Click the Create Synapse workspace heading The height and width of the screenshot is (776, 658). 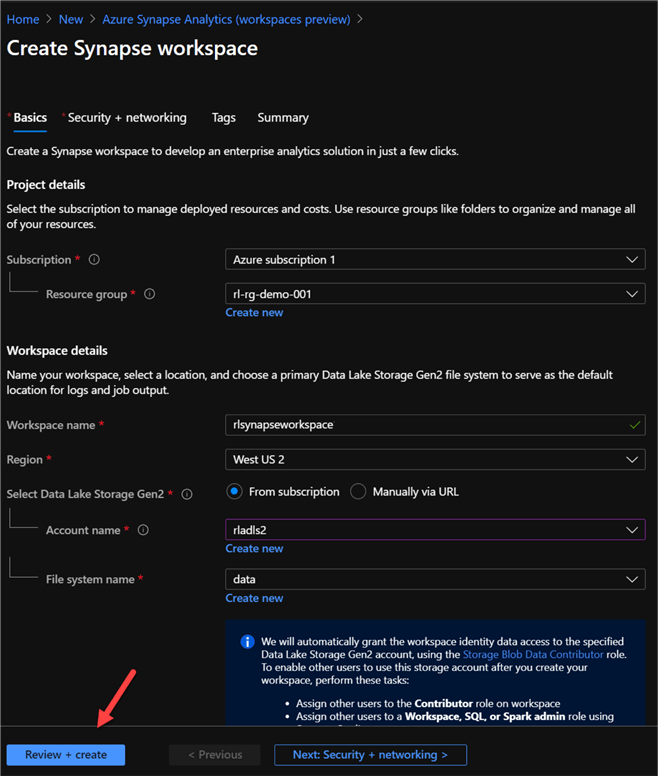(132, 48)
